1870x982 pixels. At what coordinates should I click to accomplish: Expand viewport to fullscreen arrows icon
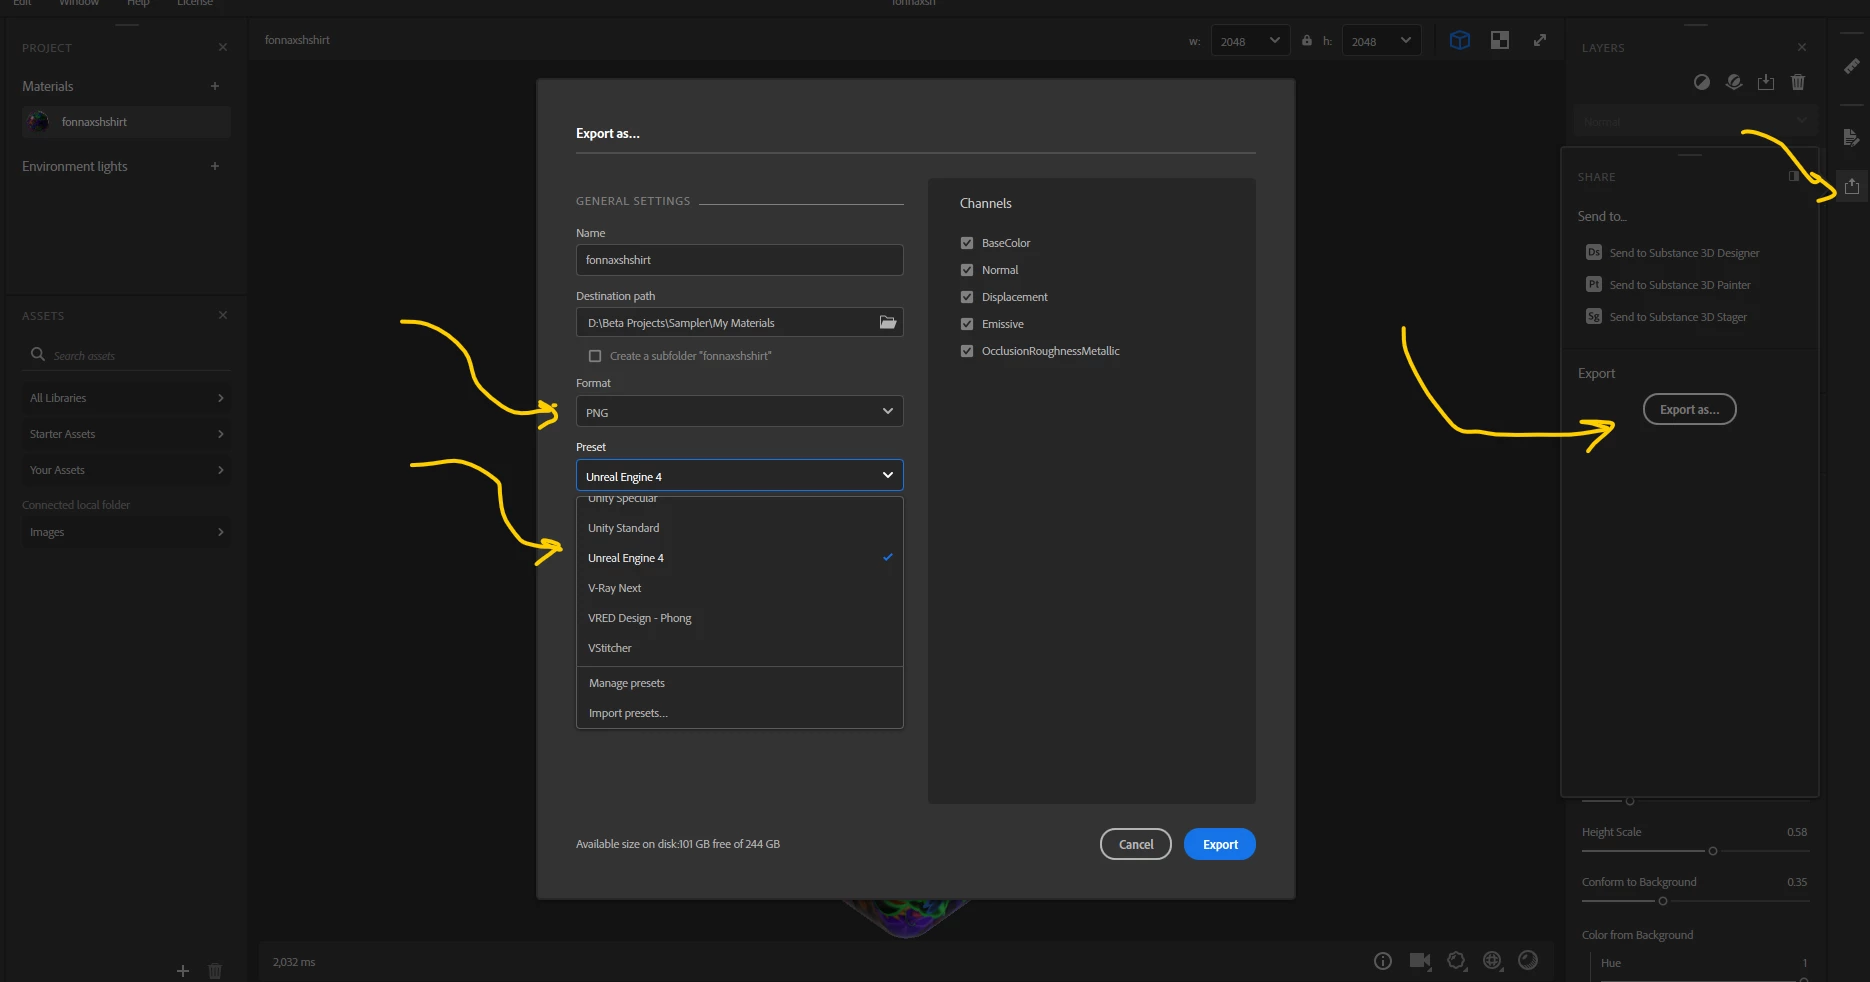pos(1540,40)
